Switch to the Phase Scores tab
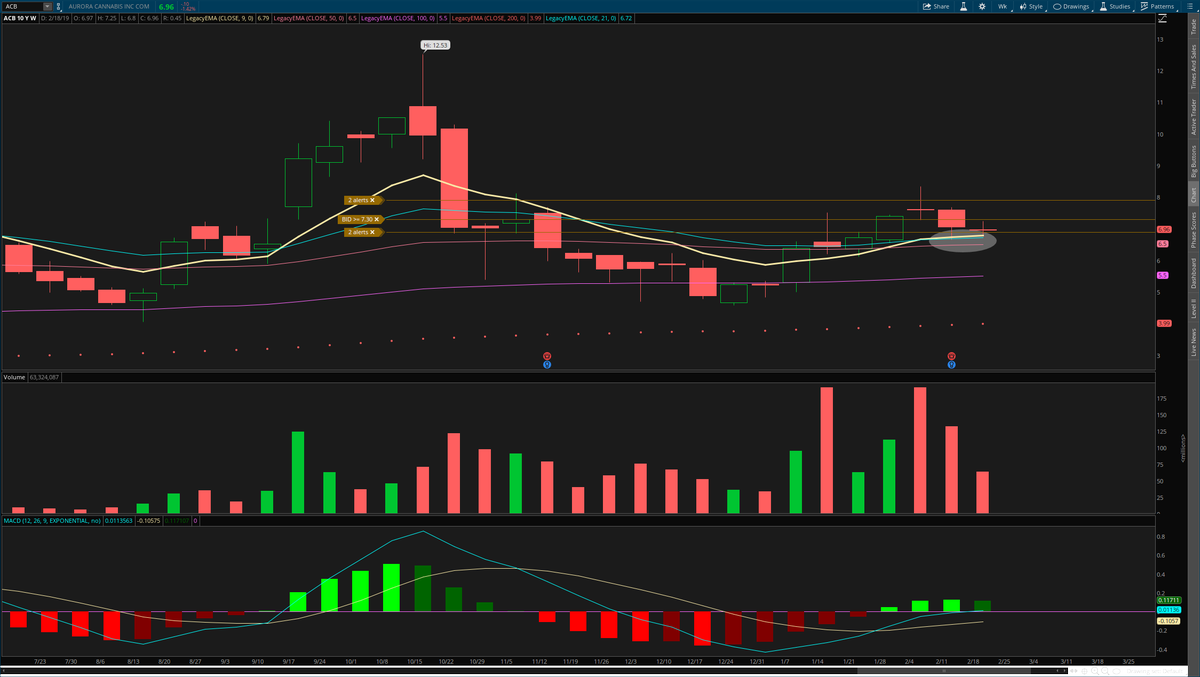The height and width of the screenshot is (677, 1200). click(1193, 231)
